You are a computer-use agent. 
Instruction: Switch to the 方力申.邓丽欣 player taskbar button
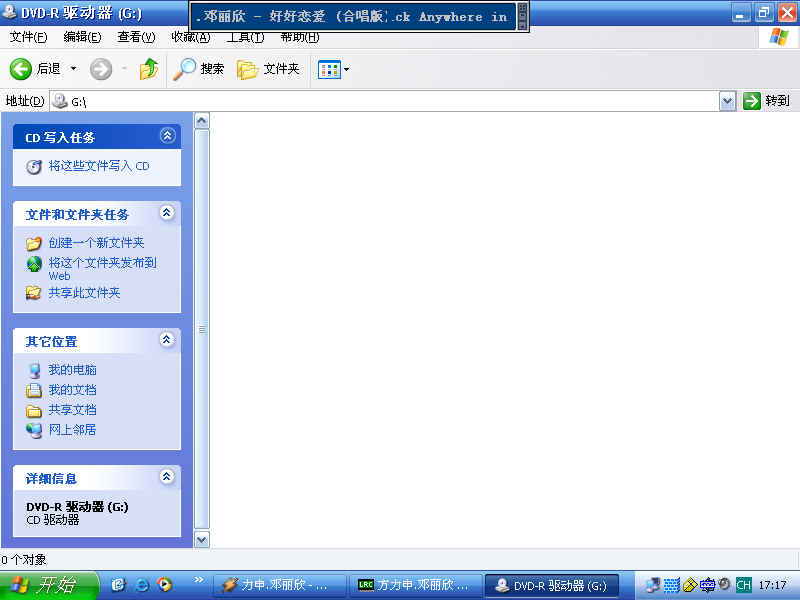coord(279,585)
